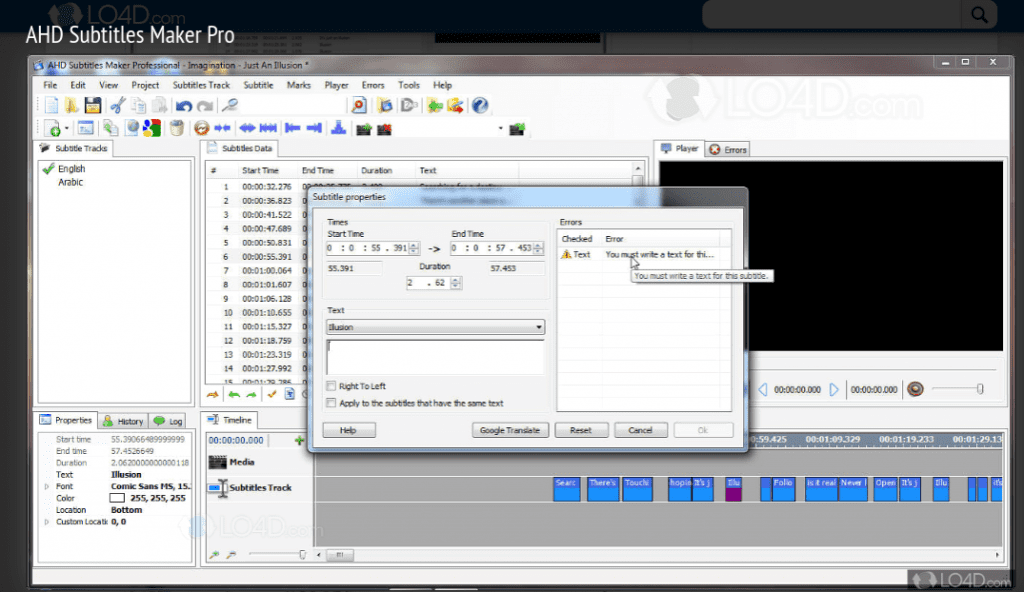Viewport: 1024px width, 592px height.
Task: Open the Marks menu
Action: click(298, 86)
